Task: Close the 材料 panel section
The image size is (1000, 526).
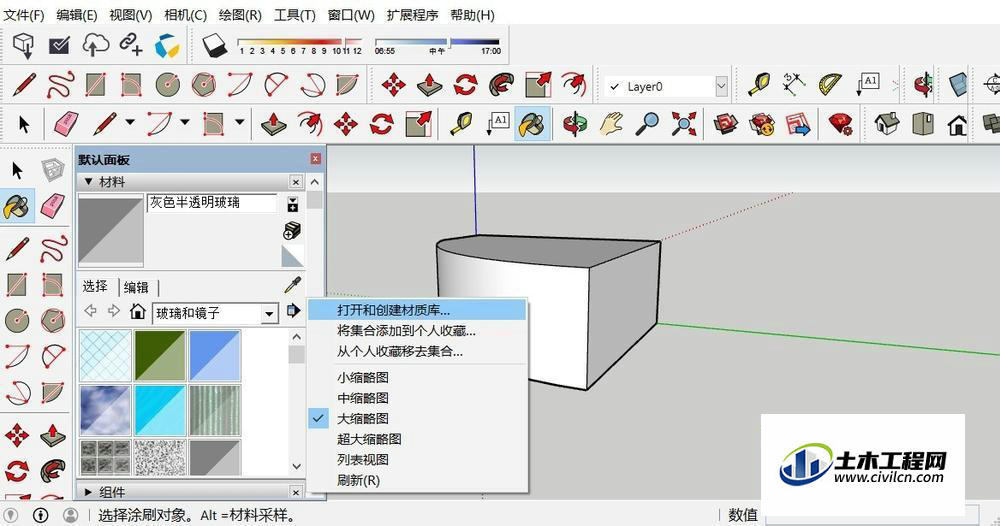Action: pyautogui.click(x=296, y=182)
